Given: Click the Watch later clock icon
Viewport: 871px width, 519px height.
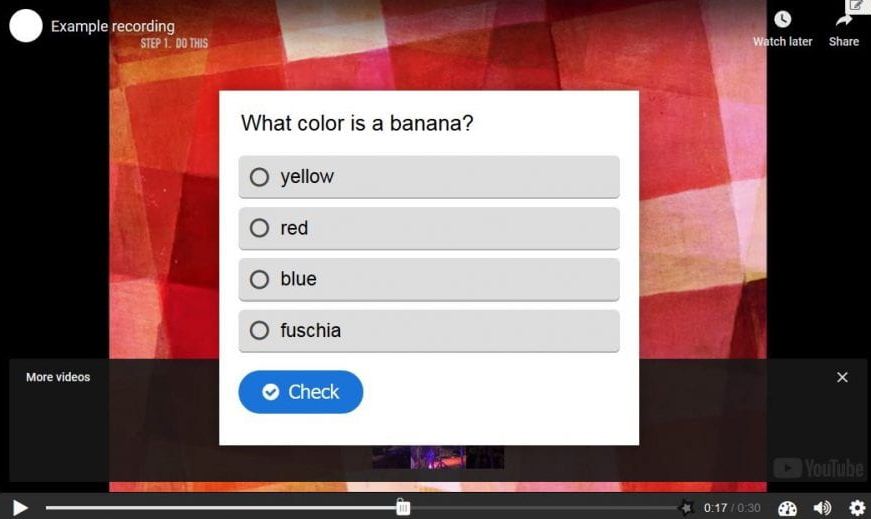Looking at the screenshot, I should coord(782,19).
